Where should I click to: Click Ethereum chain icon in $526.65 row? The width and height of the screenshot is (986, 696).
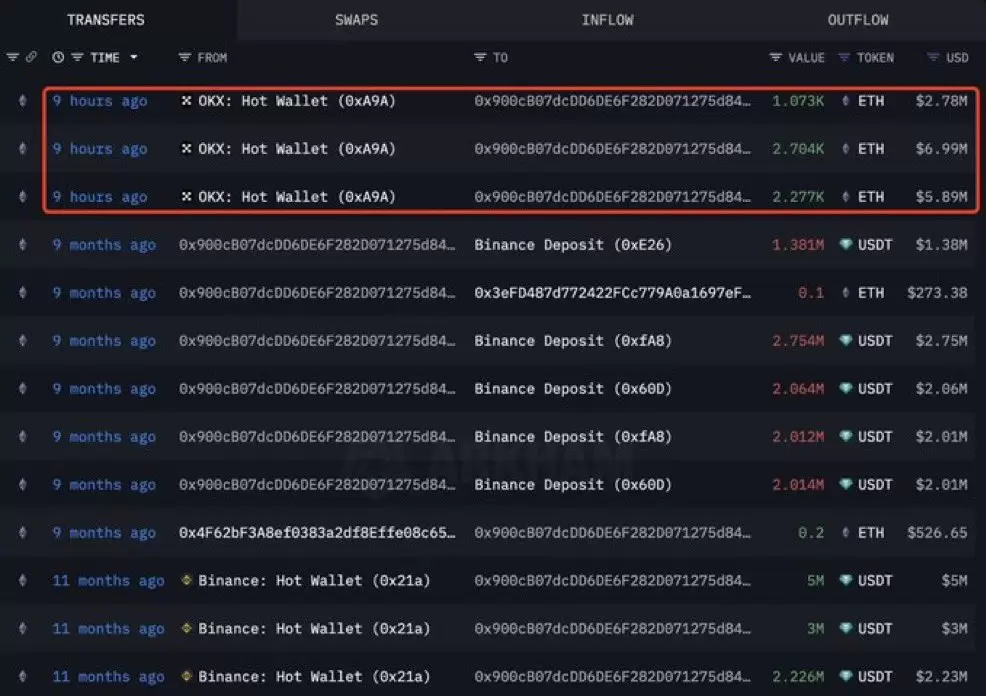(x=23, y=533)
